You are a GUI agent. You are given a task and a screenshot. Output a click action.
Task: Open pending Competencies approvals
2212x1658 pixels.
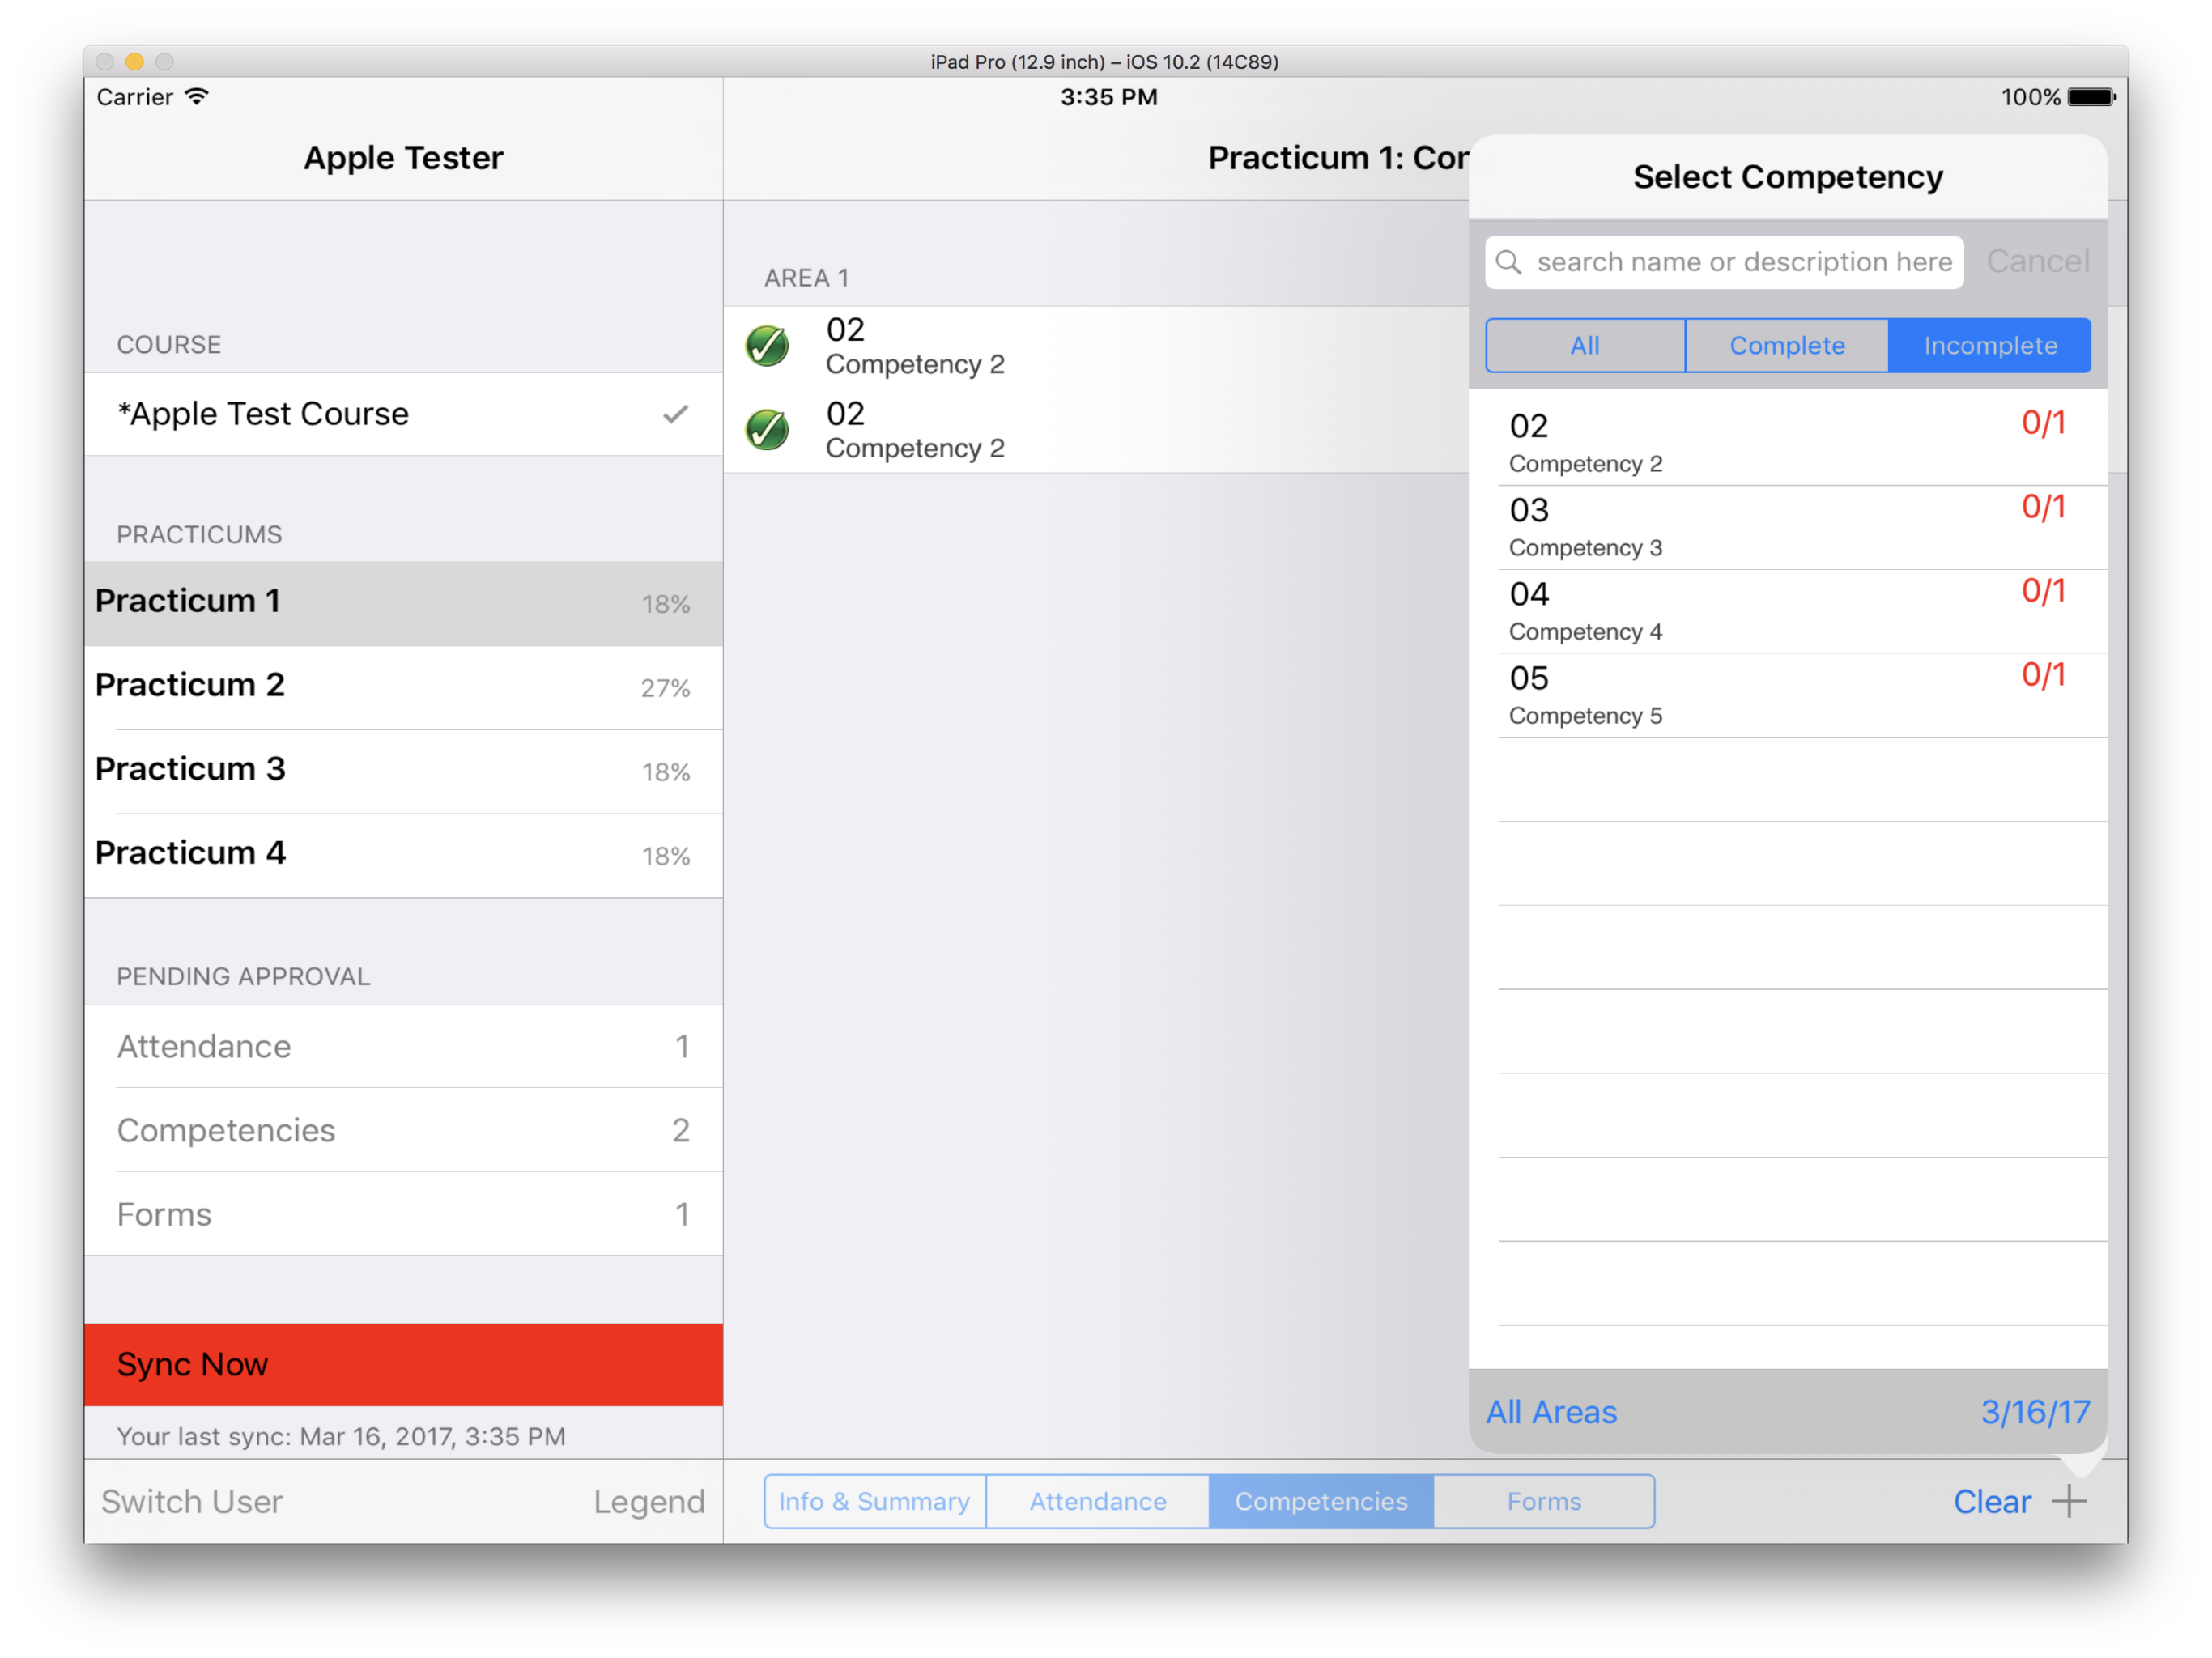pyautogui.click(x=404, y=1130)
